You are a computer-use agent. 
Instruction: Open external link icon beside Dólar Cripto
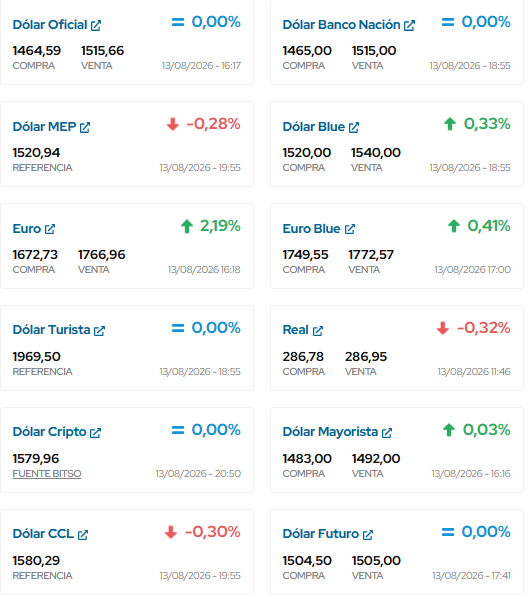click(95, 433)
